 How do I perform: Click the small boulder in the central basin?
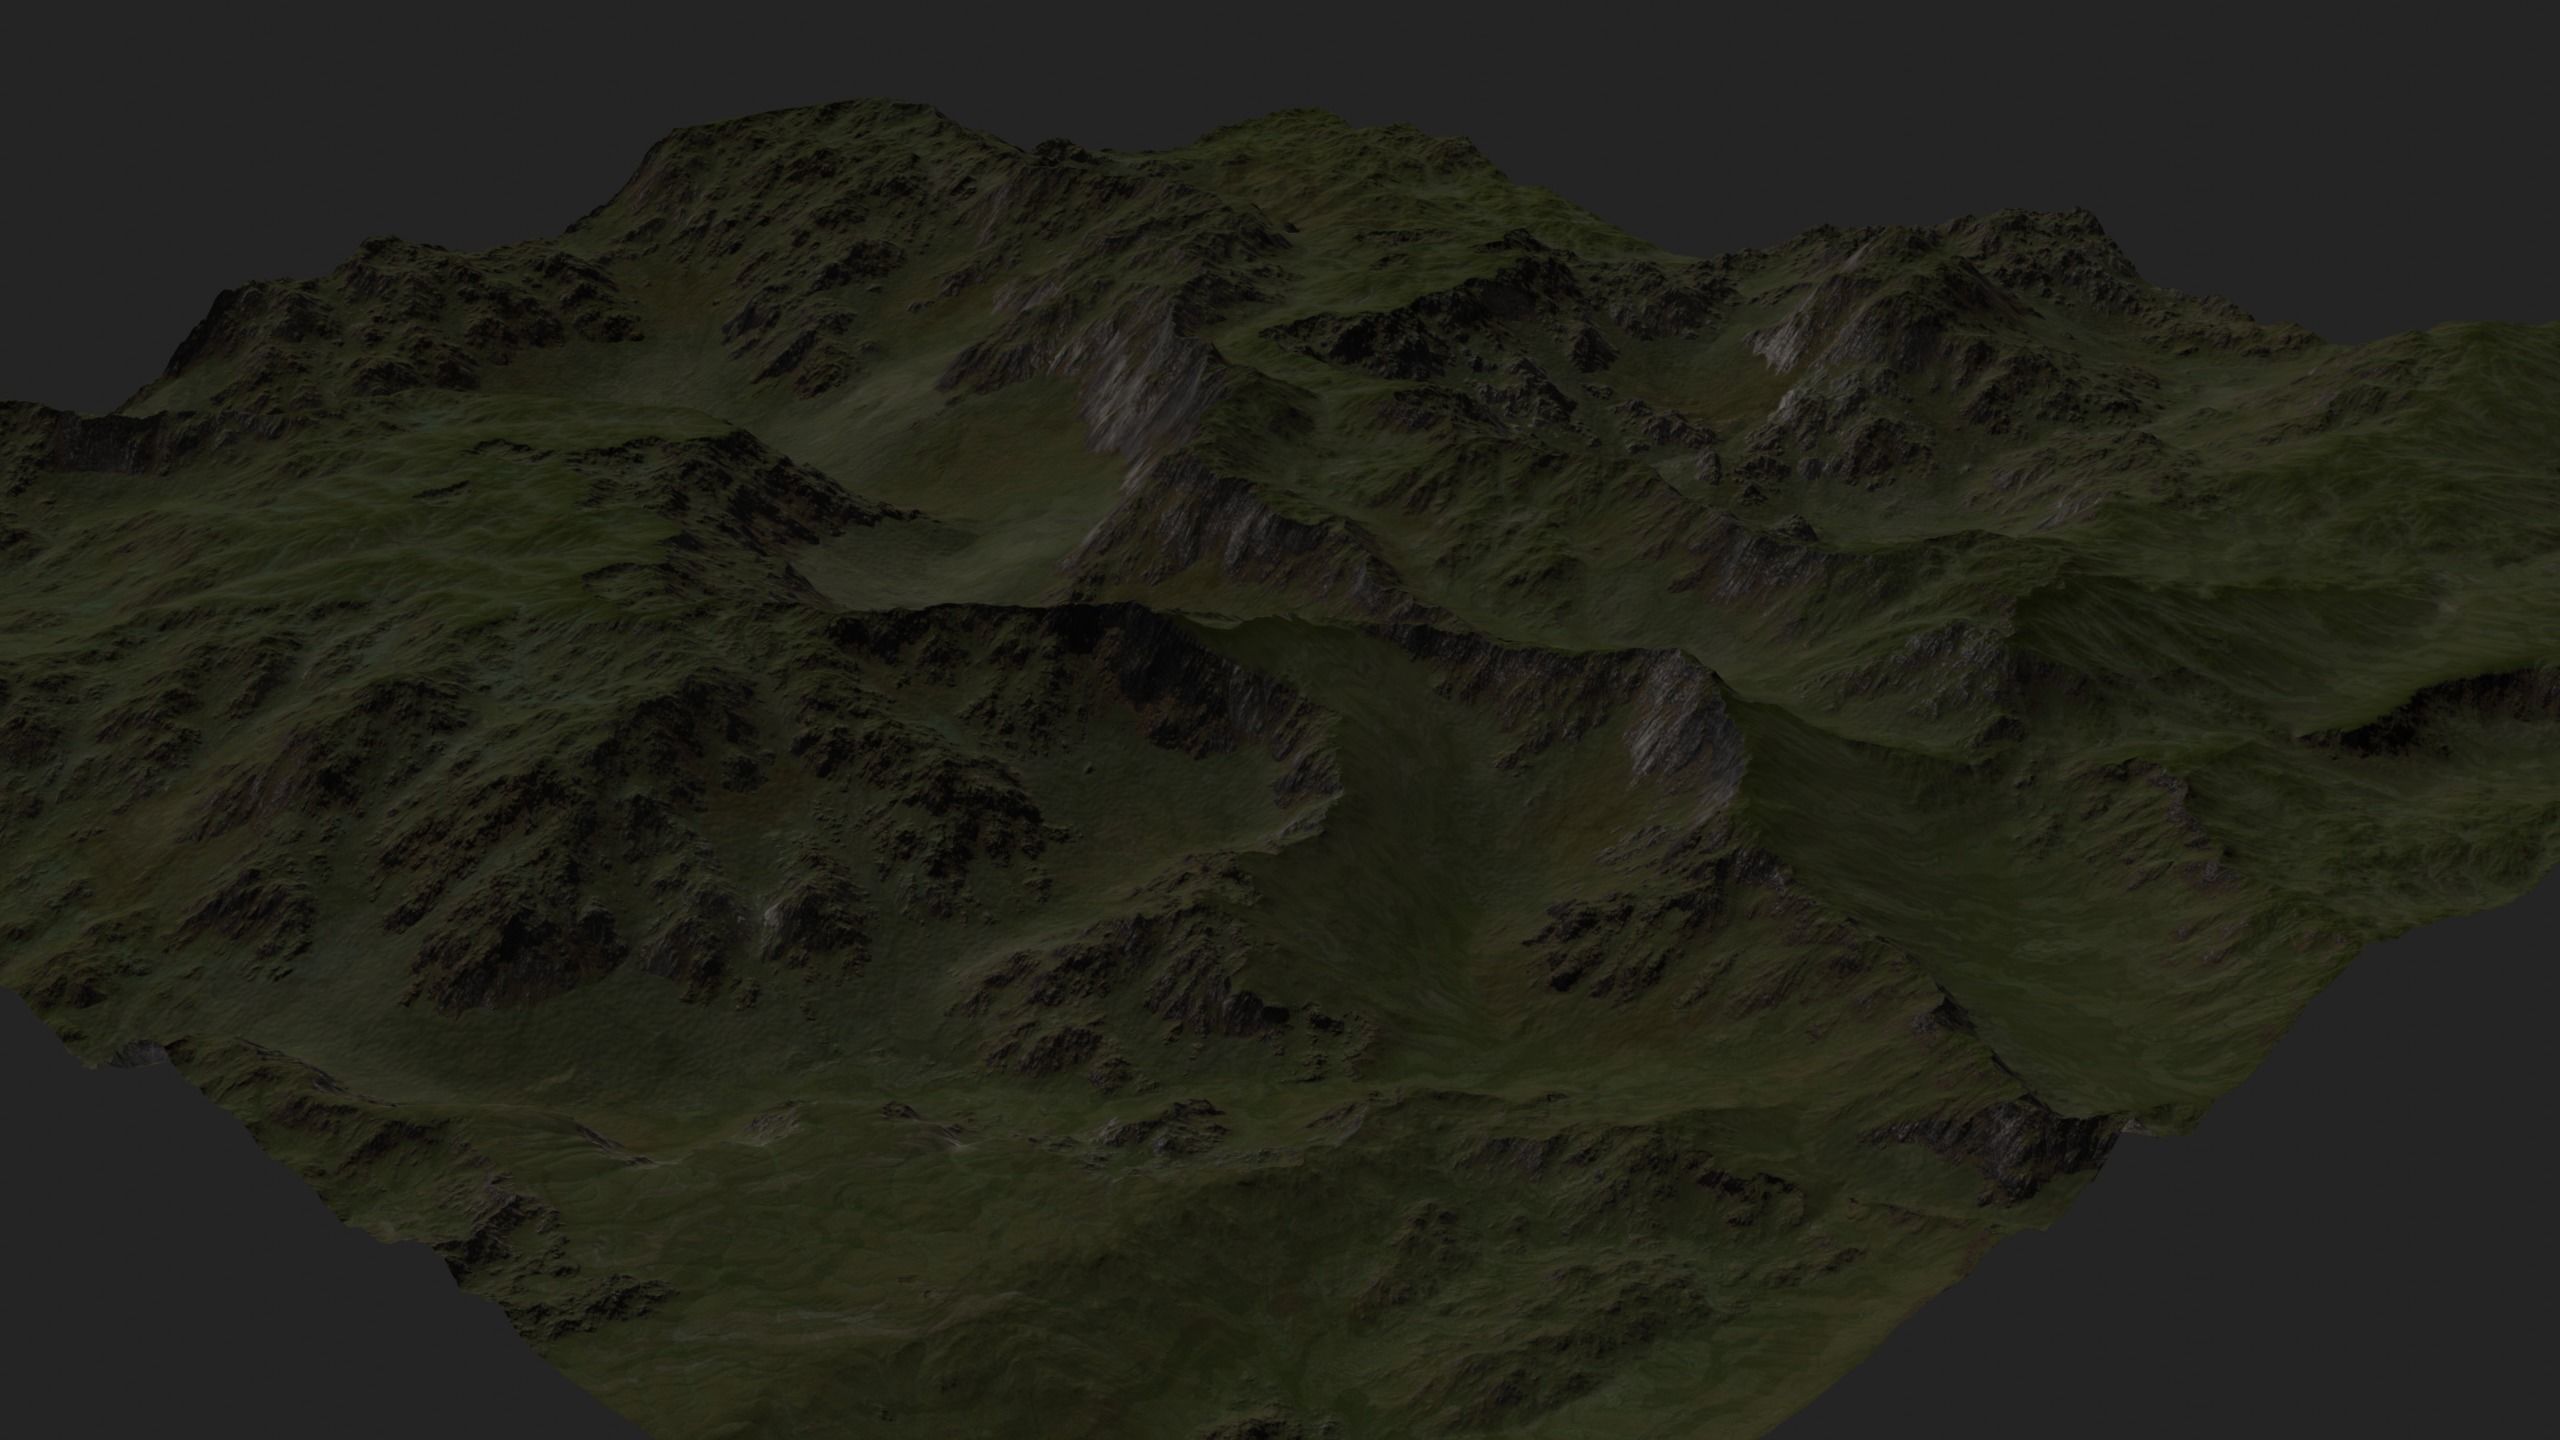1088,769
